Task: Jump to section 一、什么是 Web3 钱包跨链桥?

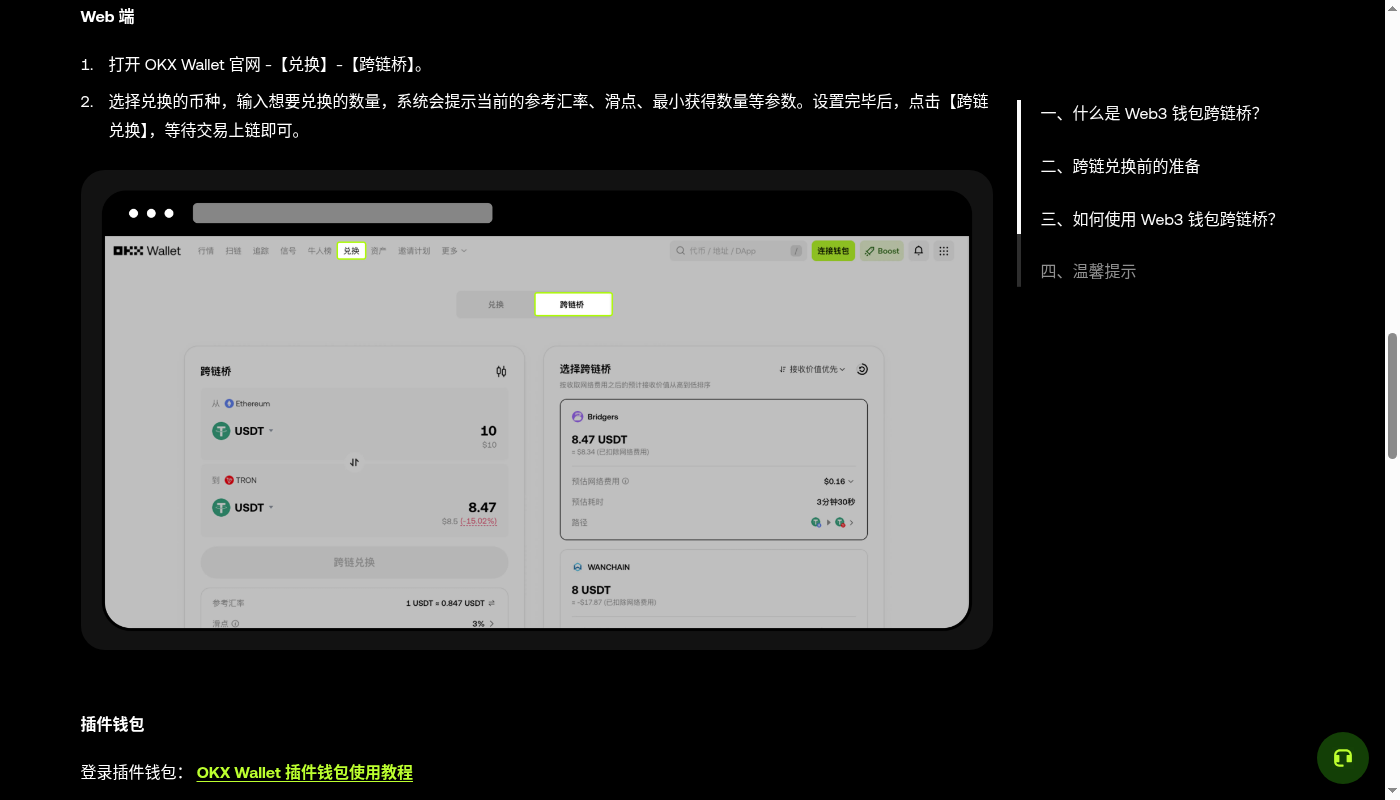Action: click(x=1150, y=114)
